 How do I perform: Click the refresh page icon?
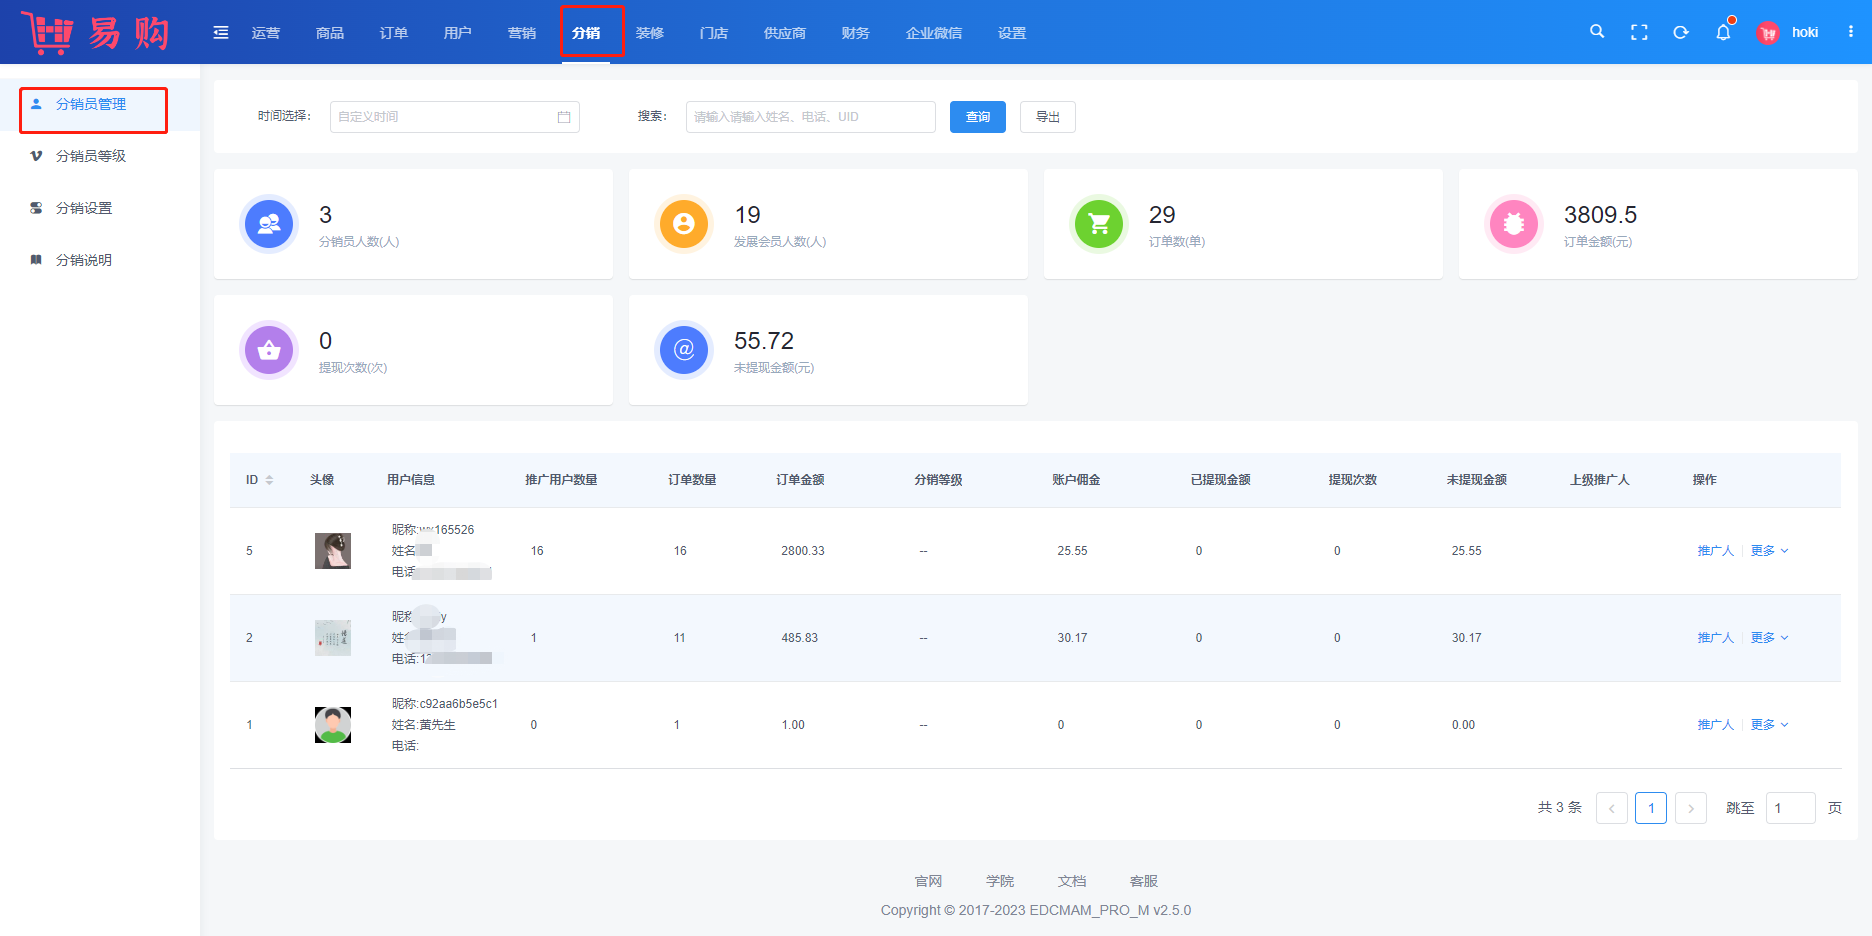tap(1681, 32)
